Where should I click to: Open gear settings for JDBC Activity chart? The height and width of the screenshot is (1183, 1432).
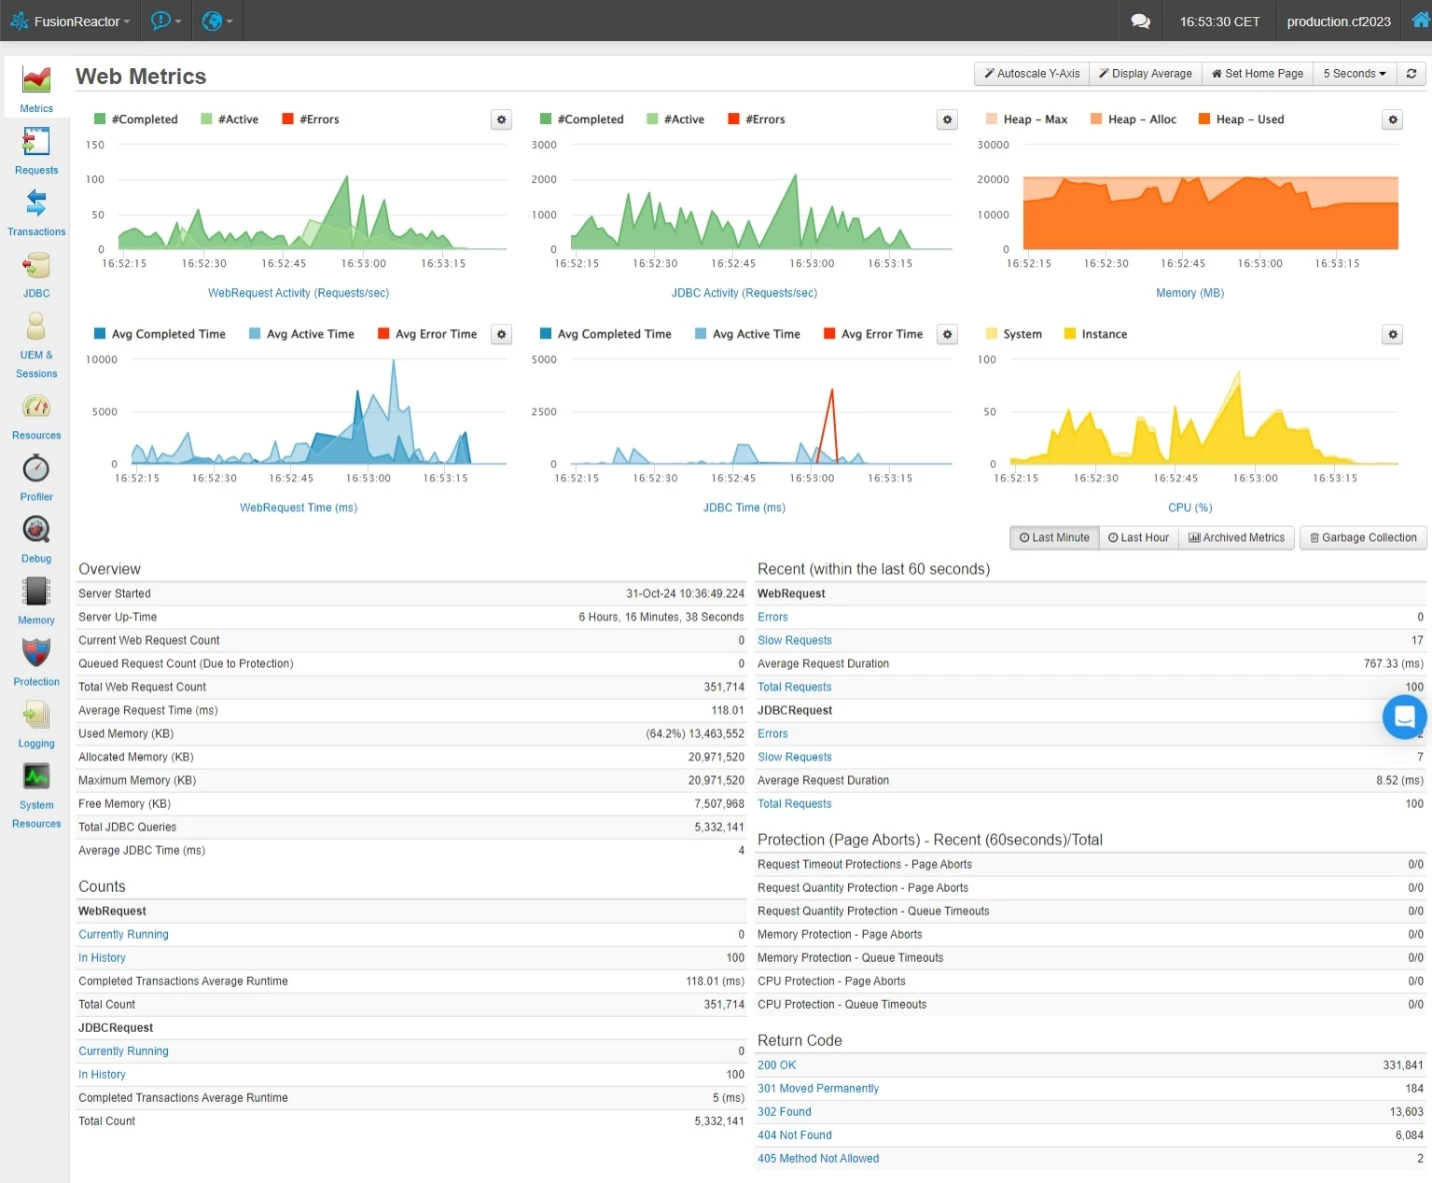click(948, 120)
